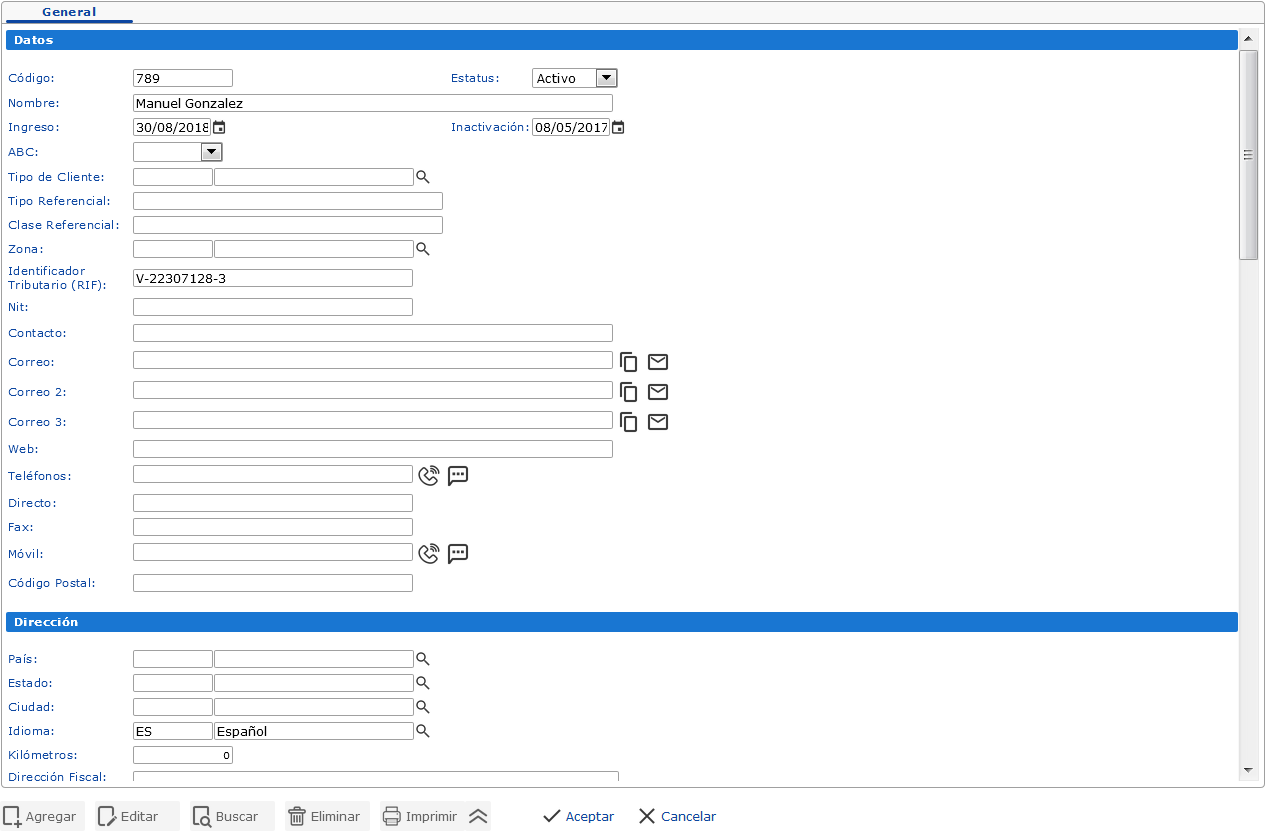Click the Web input field
The width and height of the screenshot is (1272, 833).
click(373, 449)
